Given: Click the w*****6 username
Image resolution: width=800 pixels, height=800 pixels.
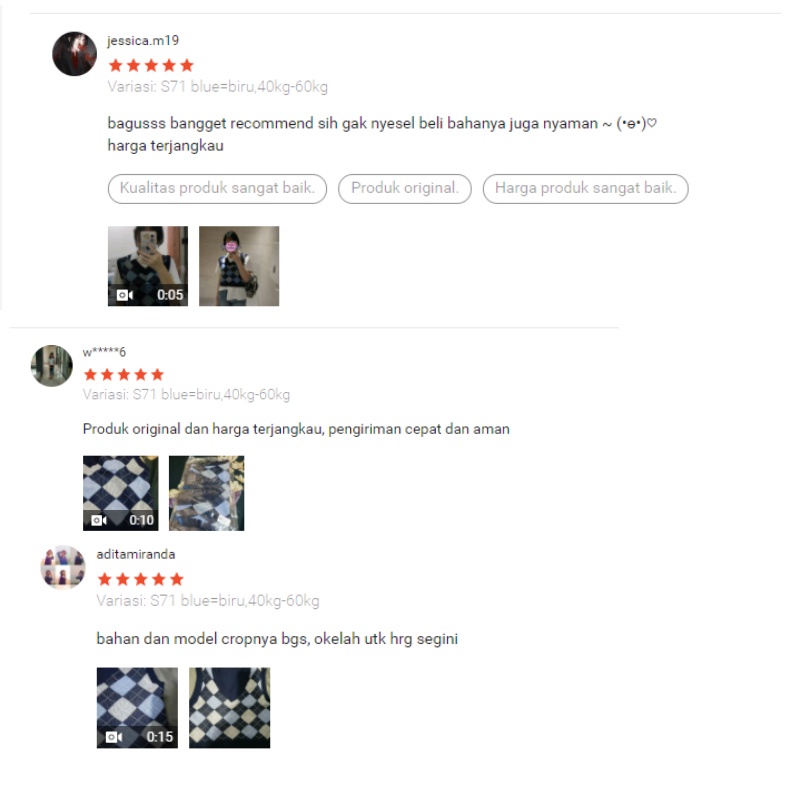Looking at the screenshot, I should click(104, 352).
